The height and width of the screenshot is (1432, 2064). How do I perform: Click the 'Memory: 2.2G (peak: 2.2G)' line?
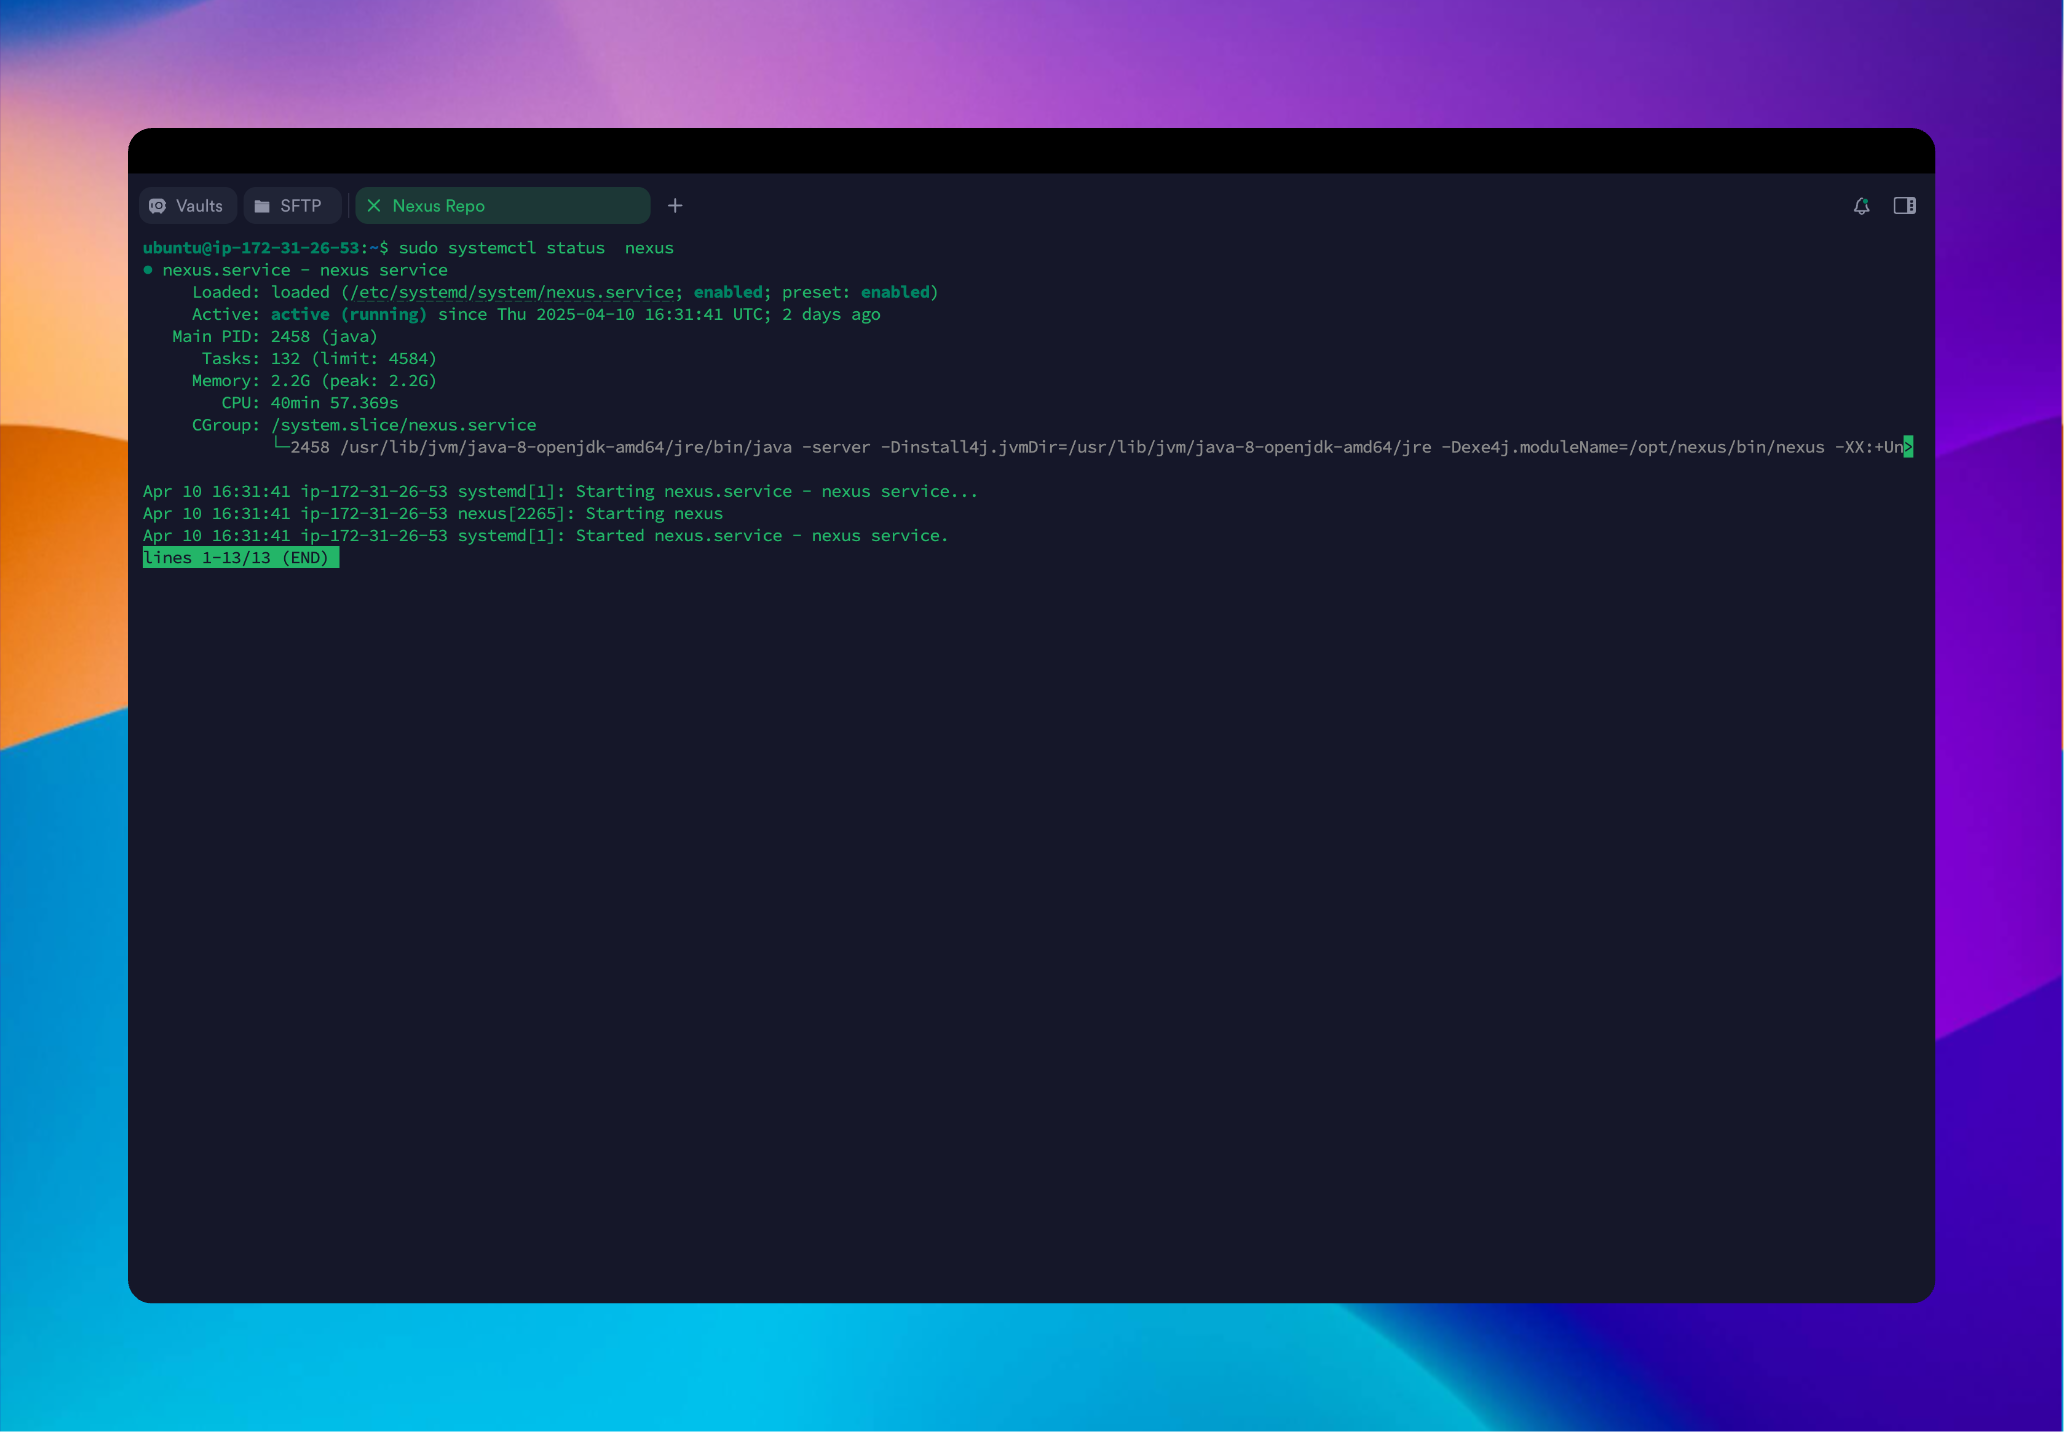click(x=314, y=381)
